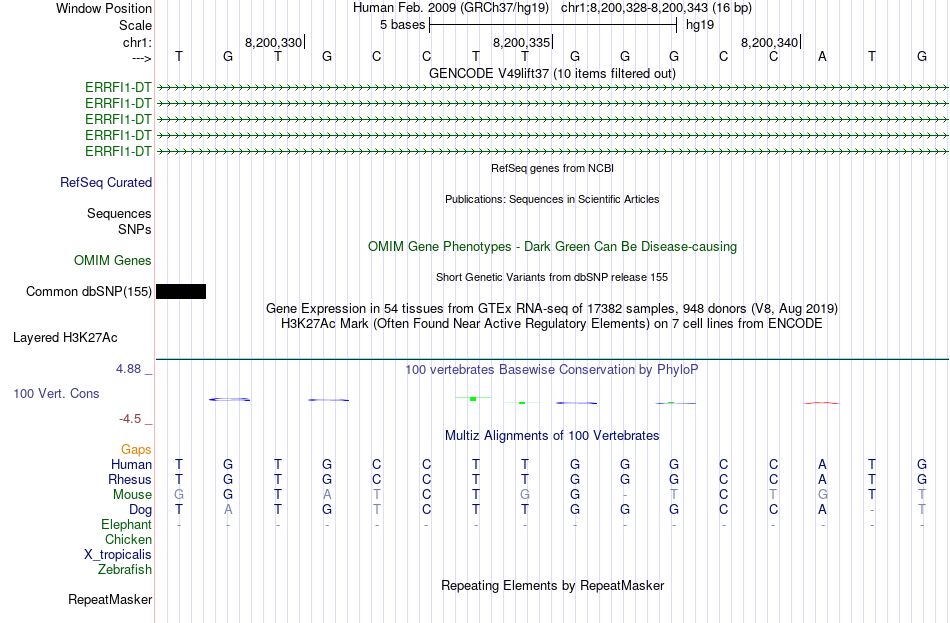Select the X_tropicalis alignment row label
The image size is (950, 623).
coord(118,555)
